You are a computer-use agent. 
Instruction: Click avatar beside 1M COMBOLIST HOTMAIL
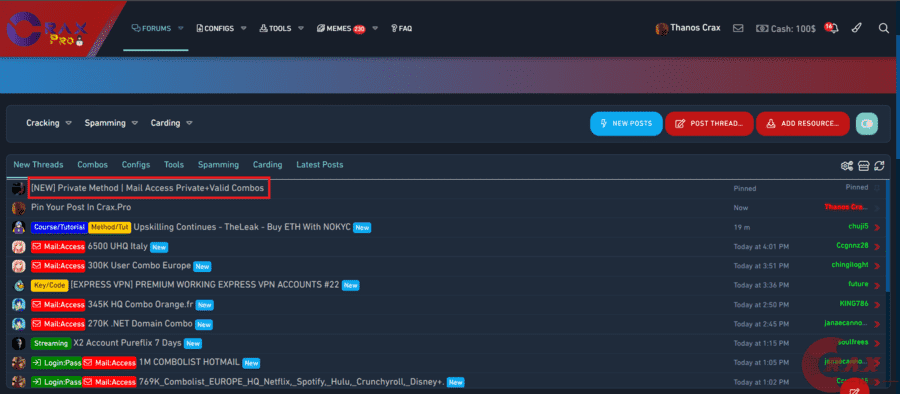coord(18,363)
